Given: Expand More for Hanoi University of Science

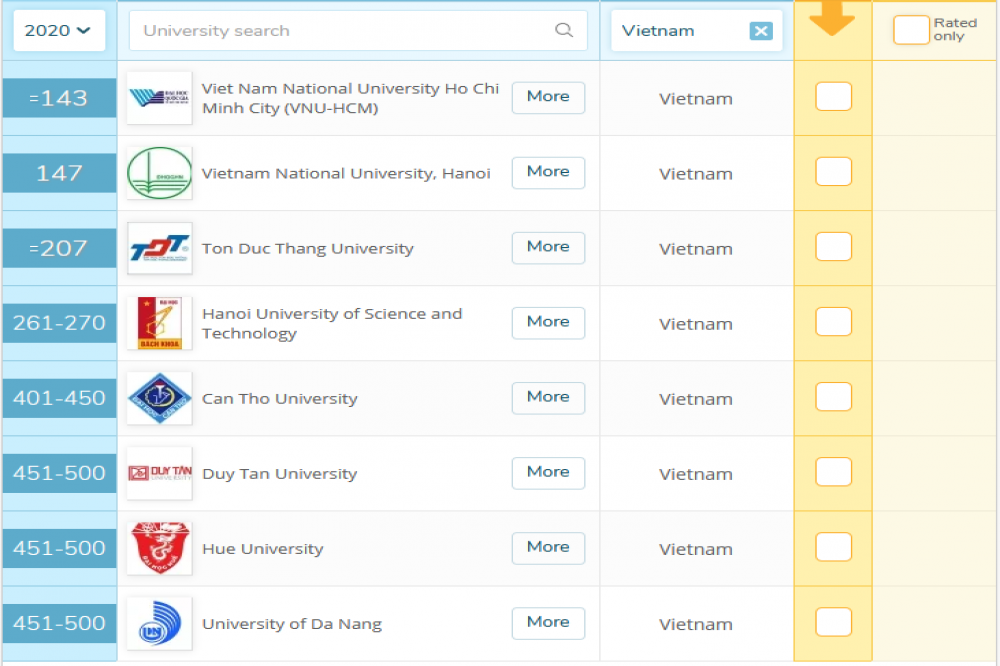Looking at the screenshot, I should tap(548, 322).
